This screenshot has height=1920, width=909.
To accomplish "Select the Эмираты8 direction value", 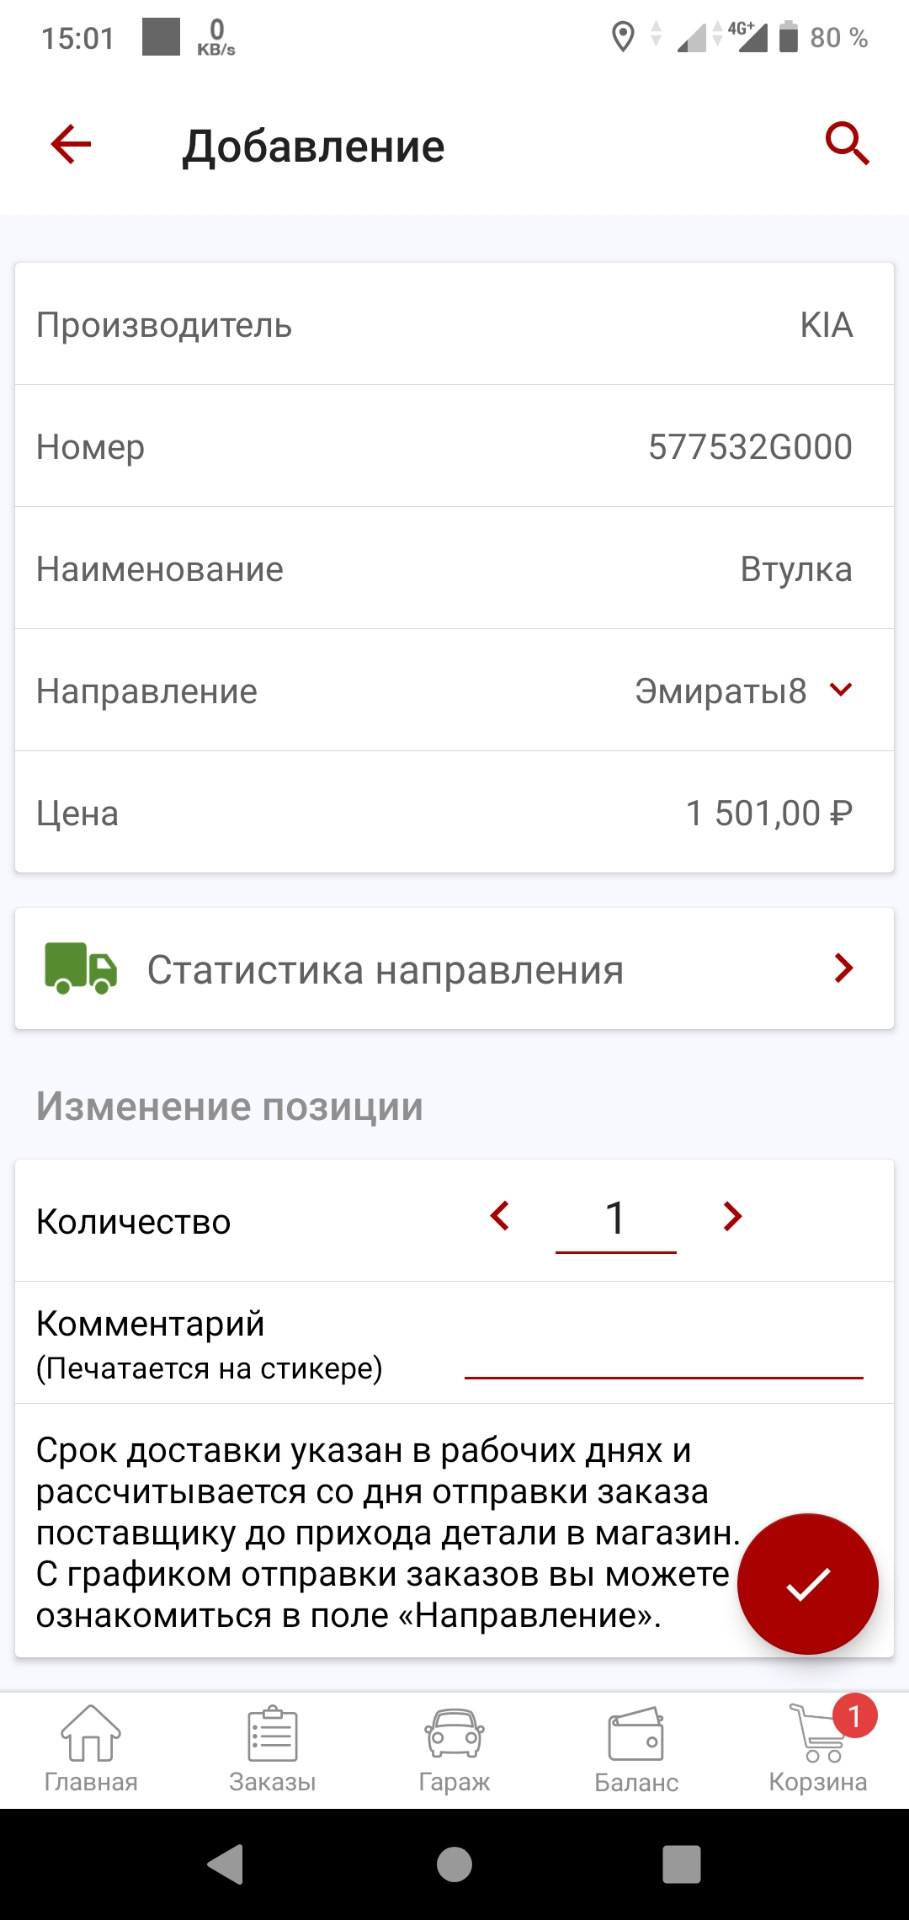I will [x=720, y=691].
